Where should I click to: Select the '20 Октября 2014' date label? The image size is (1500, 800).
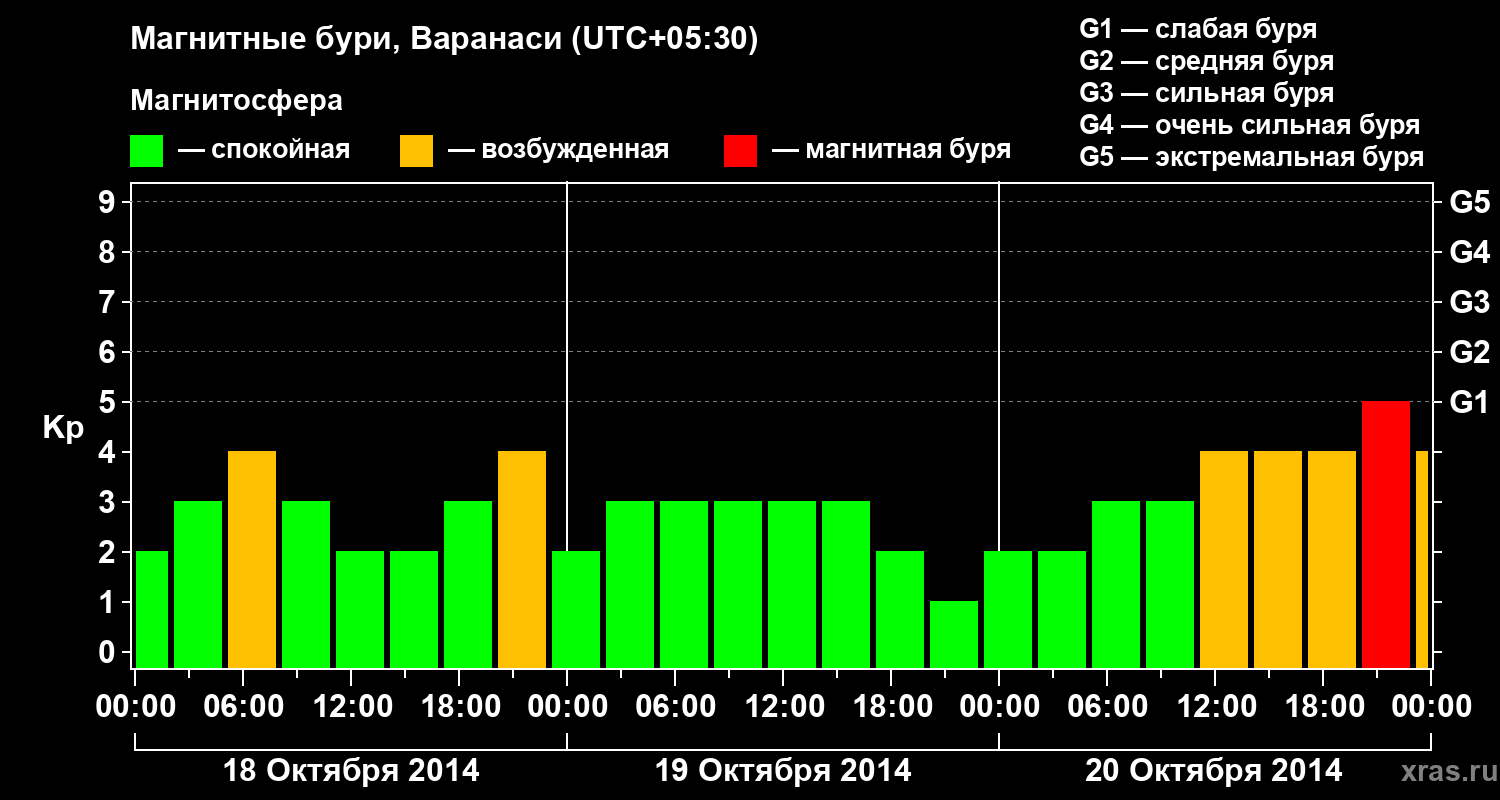click(x=1214, y=771)
